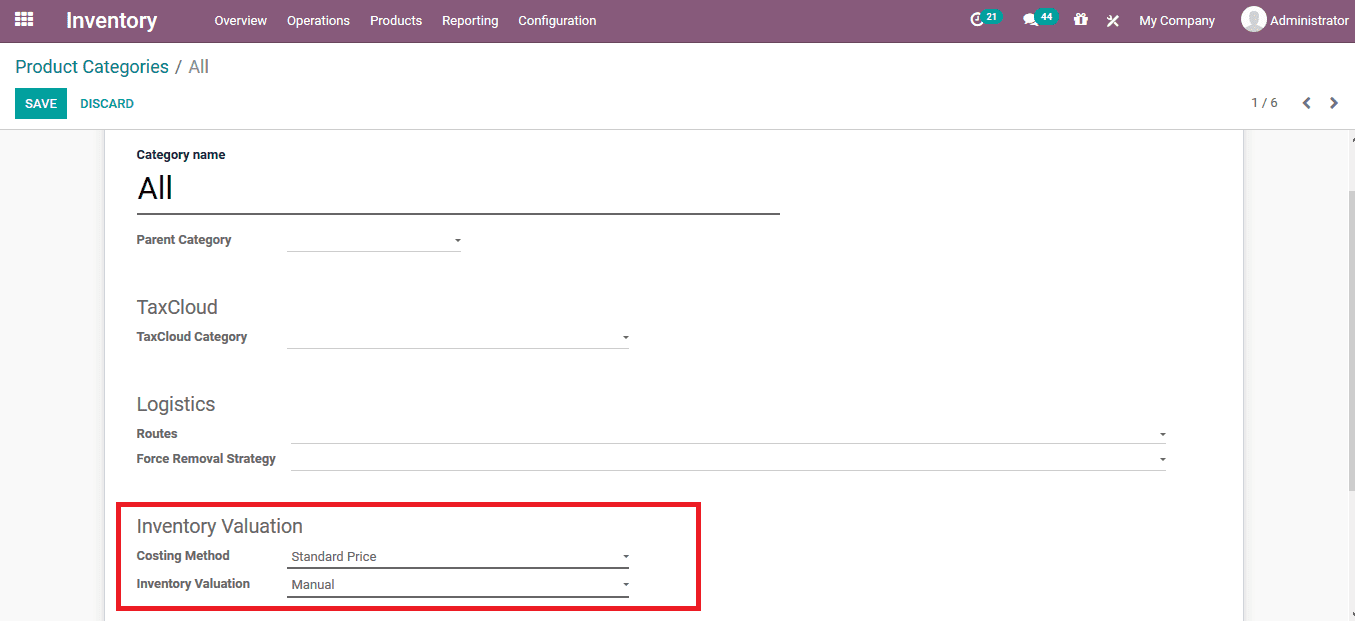Open the Operations menu
Screen dimensions: 1355x621
pos(318,20)
